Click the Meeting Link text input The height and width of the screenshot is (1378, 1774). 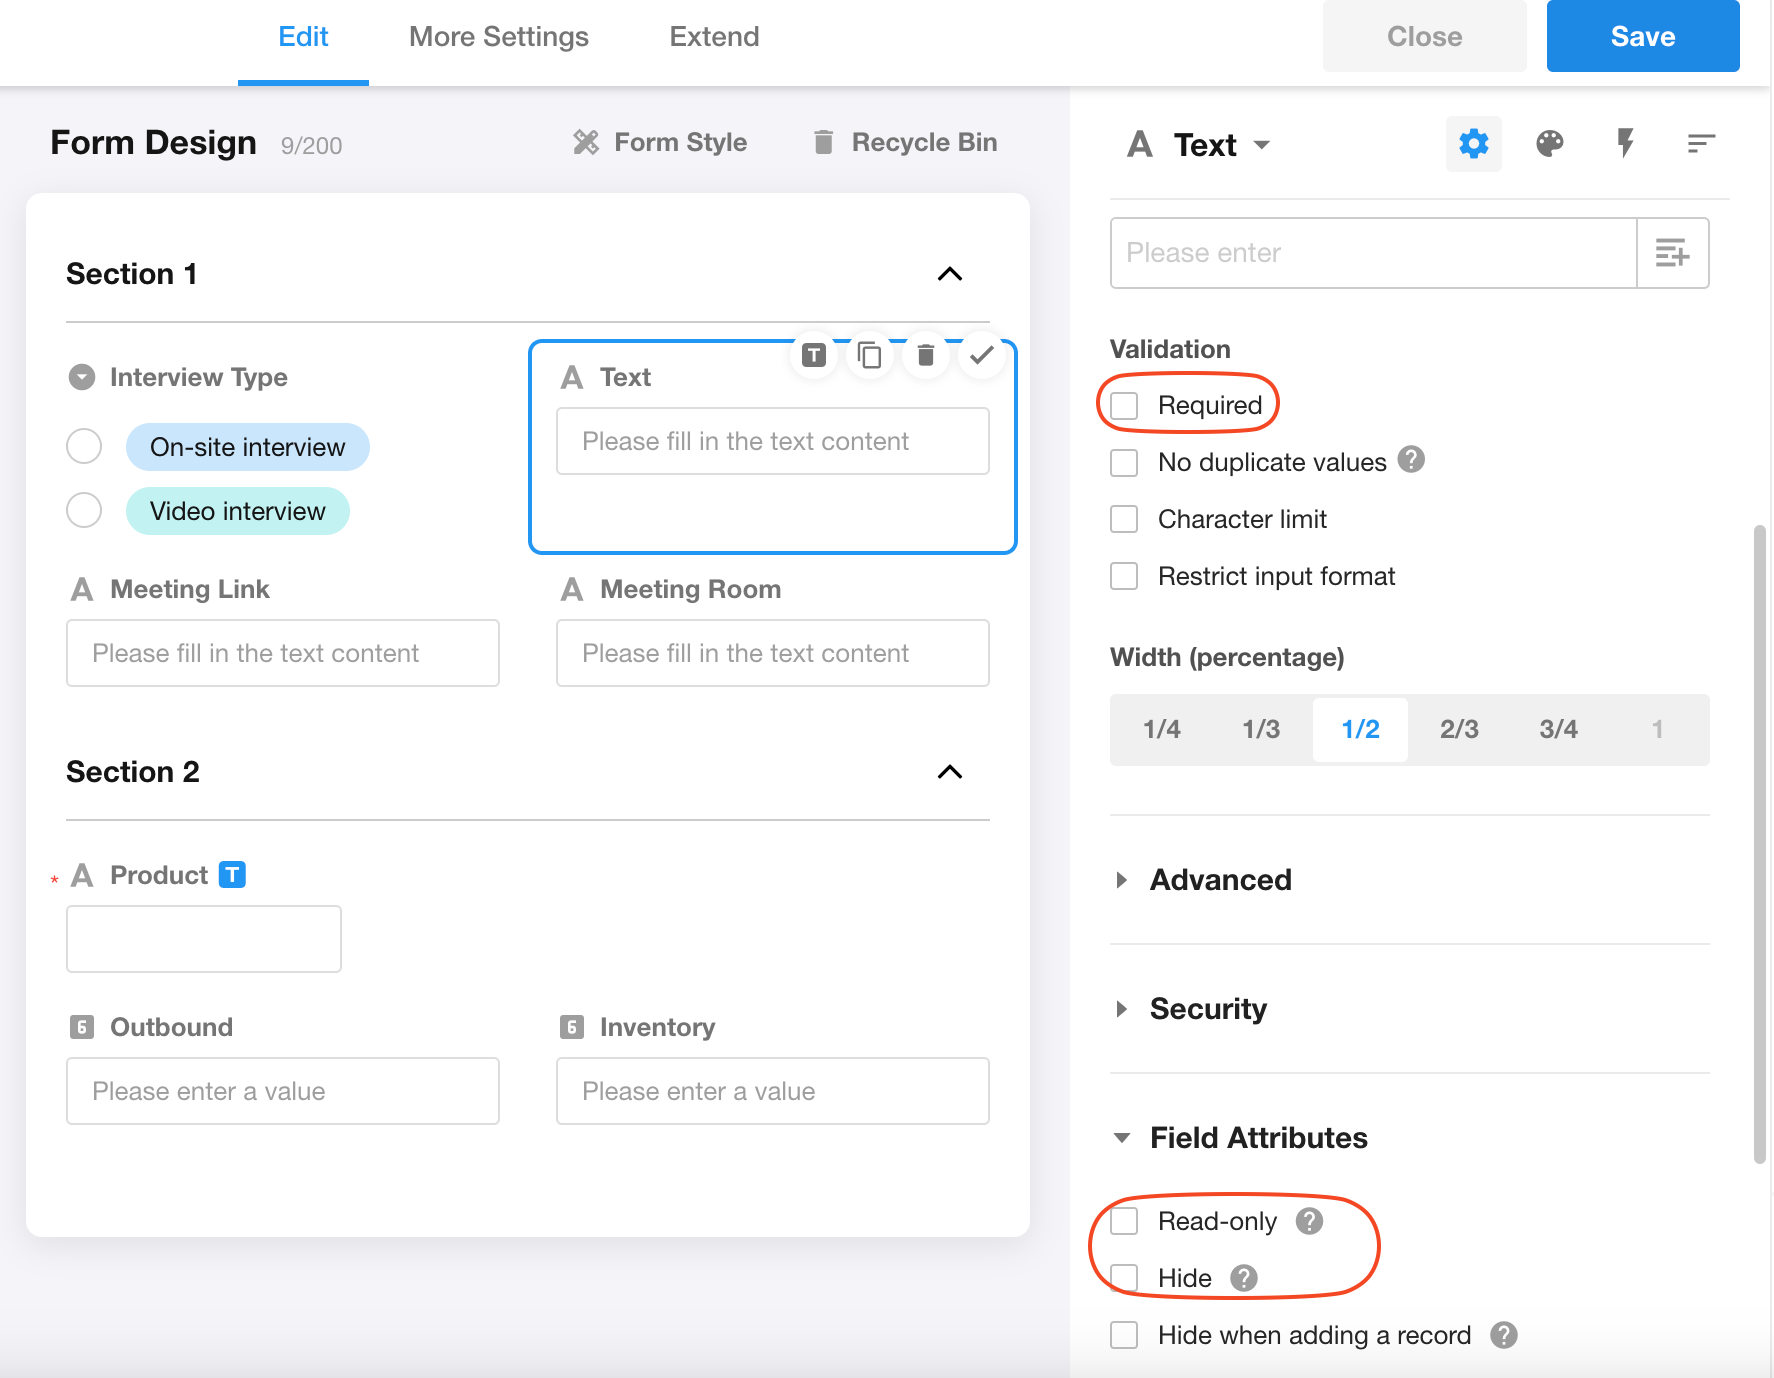point(282,653)
